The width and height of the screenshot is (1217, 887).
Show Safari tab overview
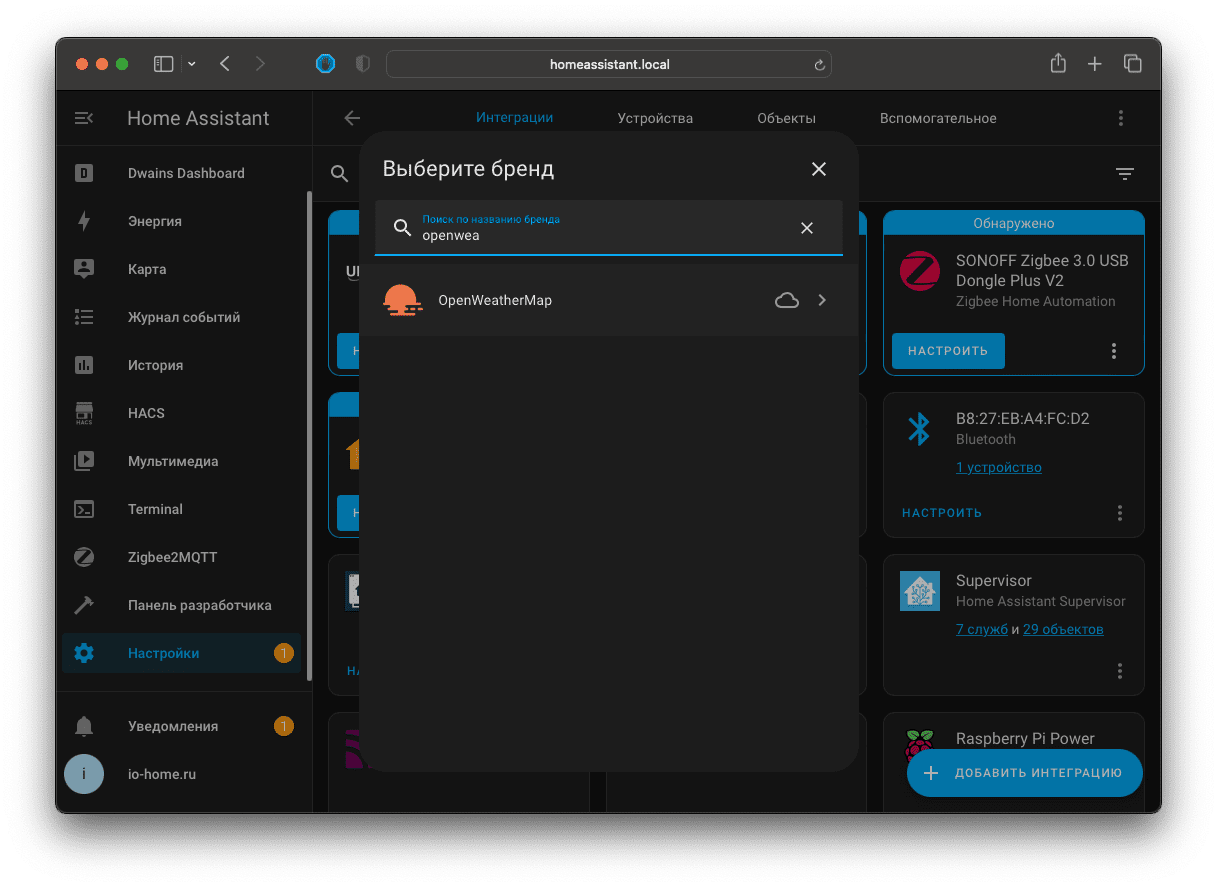pyautogui.click(x=1133, y=64)
